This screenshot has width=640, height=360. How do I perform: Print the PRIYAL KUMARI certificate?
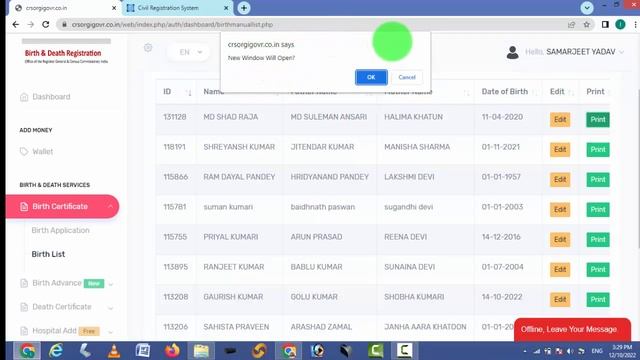coord(598,240)
